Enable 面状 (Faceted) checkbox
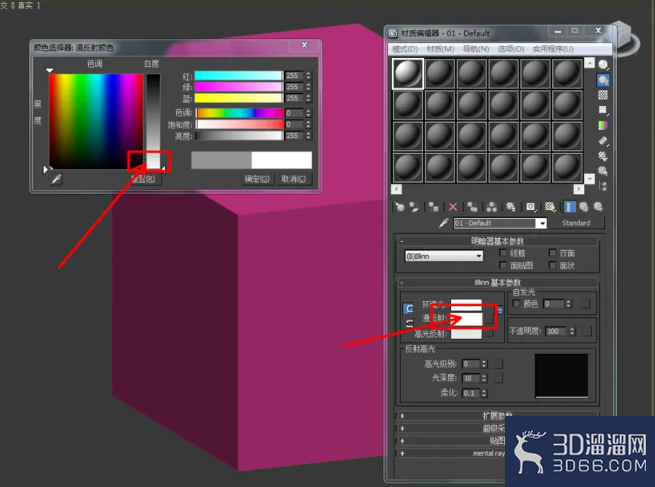 (x=552, y=265)
